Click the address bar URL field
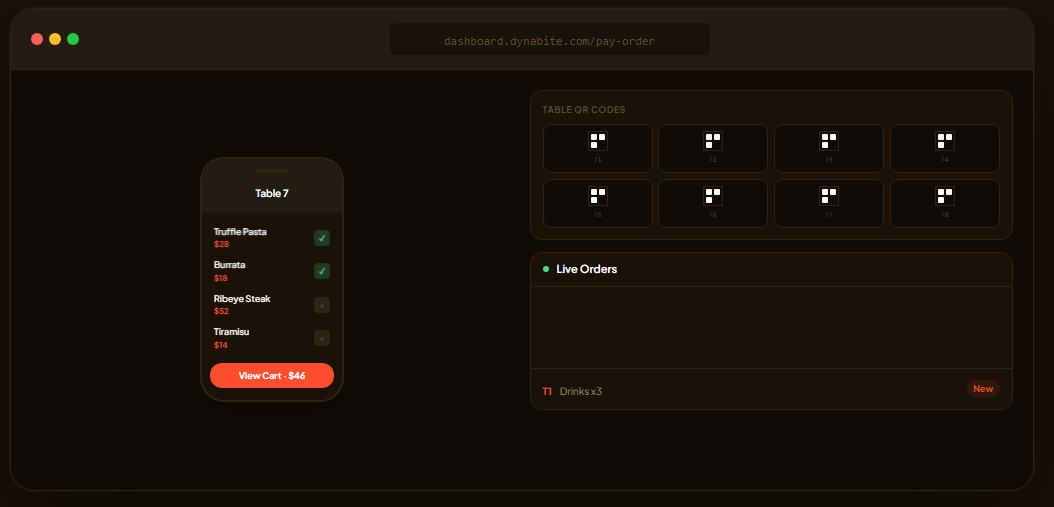 coord(550,39)
